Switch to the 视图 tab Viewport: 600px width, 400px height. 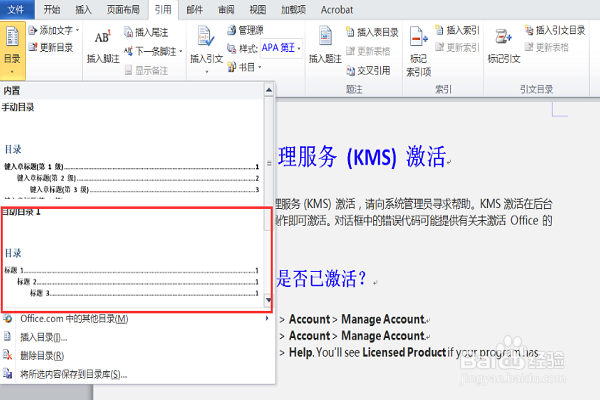(258, 10)
